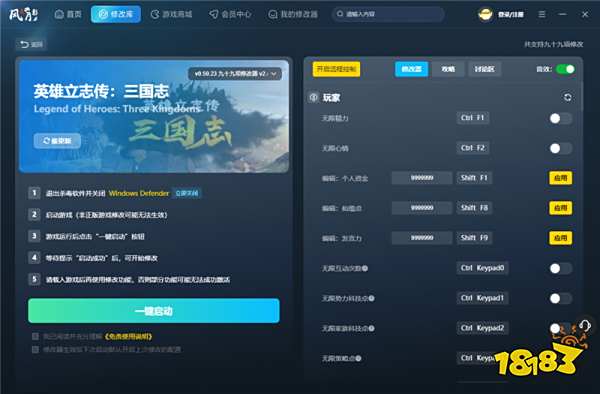Apply the Shift F9 value with 应用
The image size is (600, 394).
click(x=561, y=238)
